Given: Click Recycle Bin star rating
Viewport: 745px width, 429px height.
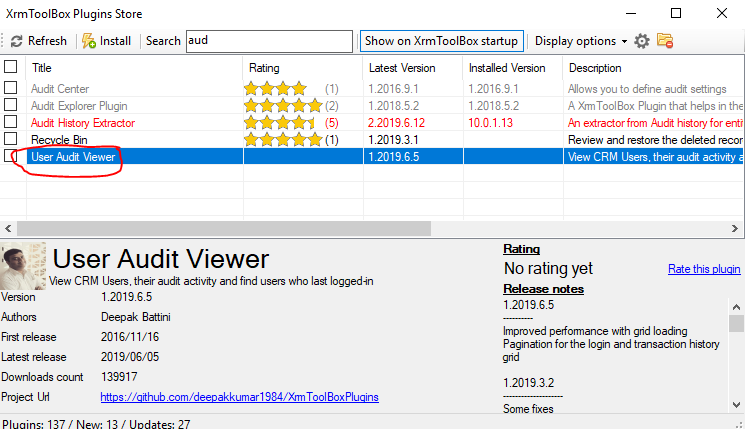Looking at the screenshot, I should click(283, 140).
